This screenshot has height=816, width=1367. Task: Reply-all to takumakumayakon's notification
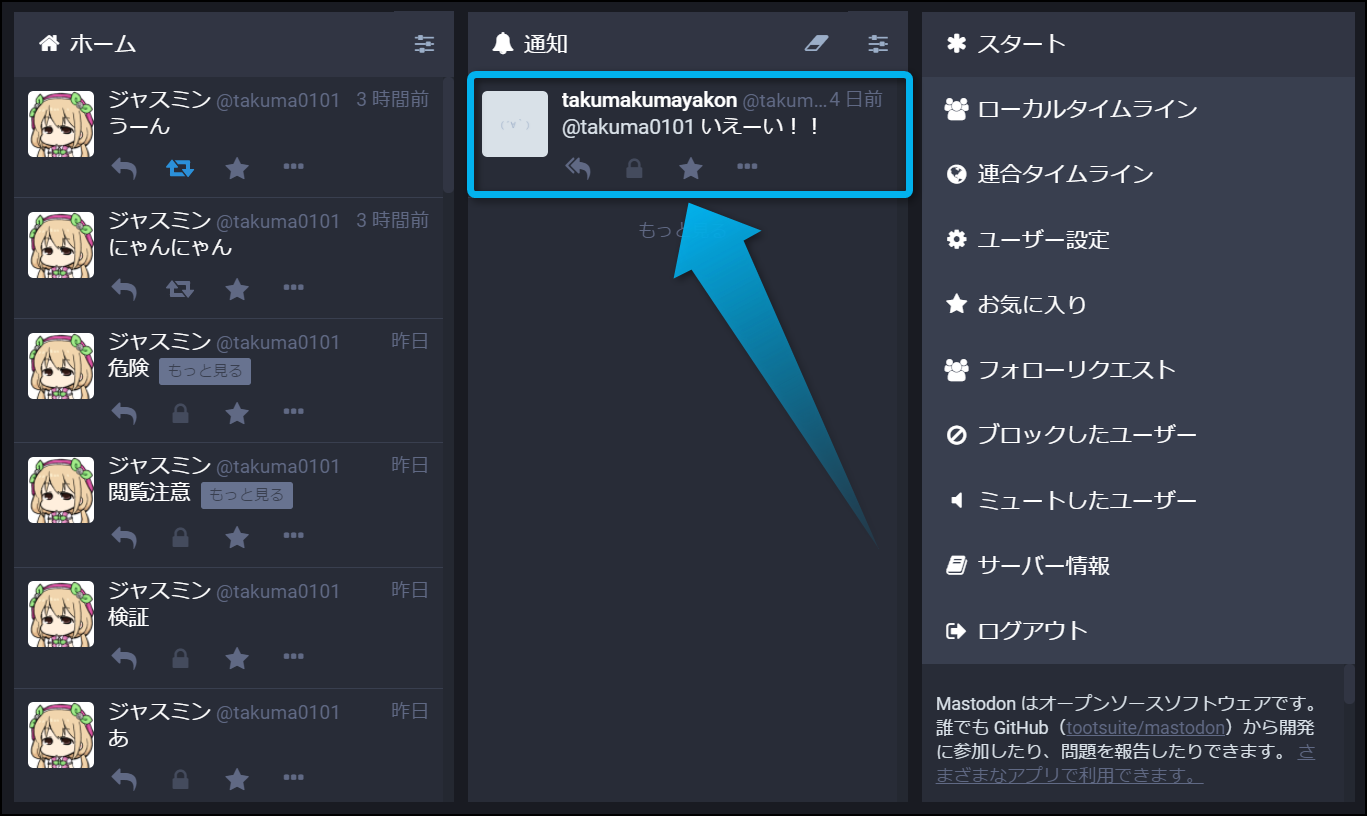click(x=578, y=168)
